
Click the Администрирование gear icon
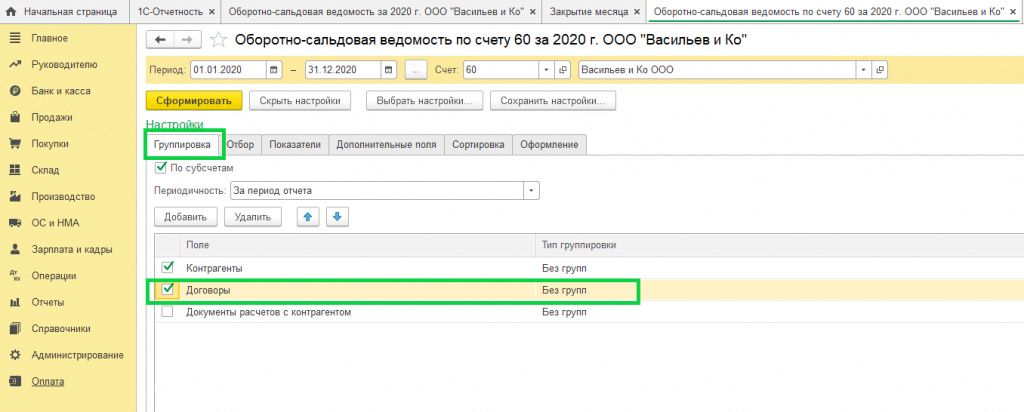15,355
